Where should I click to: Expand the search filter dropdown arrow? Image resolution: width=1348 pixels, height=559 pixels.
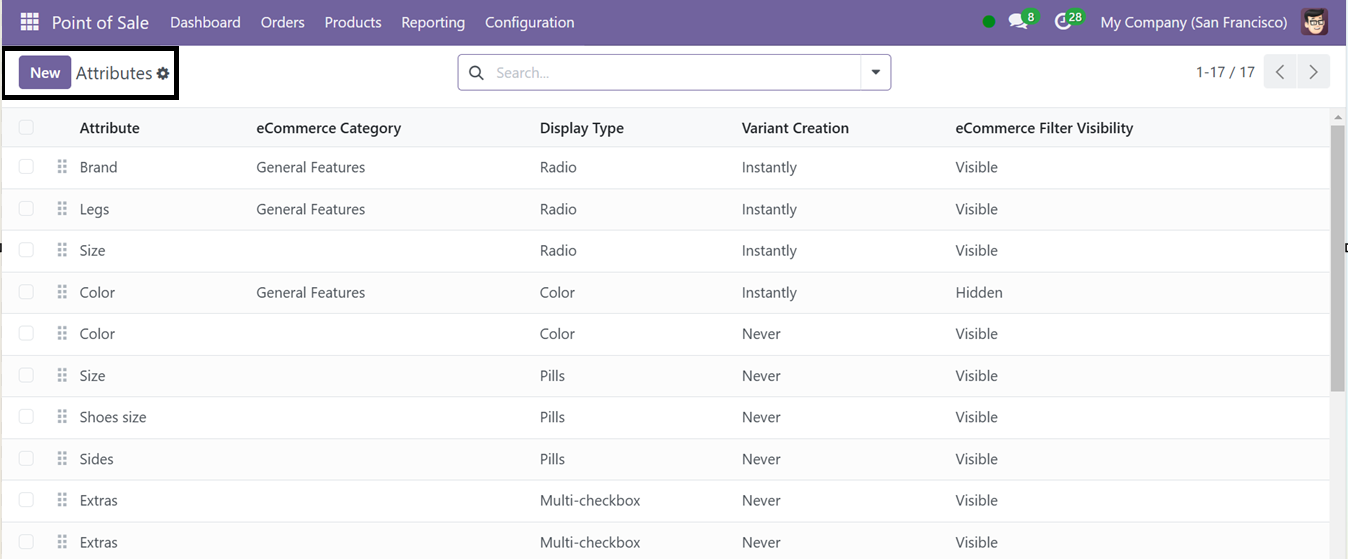pos(876,72)
